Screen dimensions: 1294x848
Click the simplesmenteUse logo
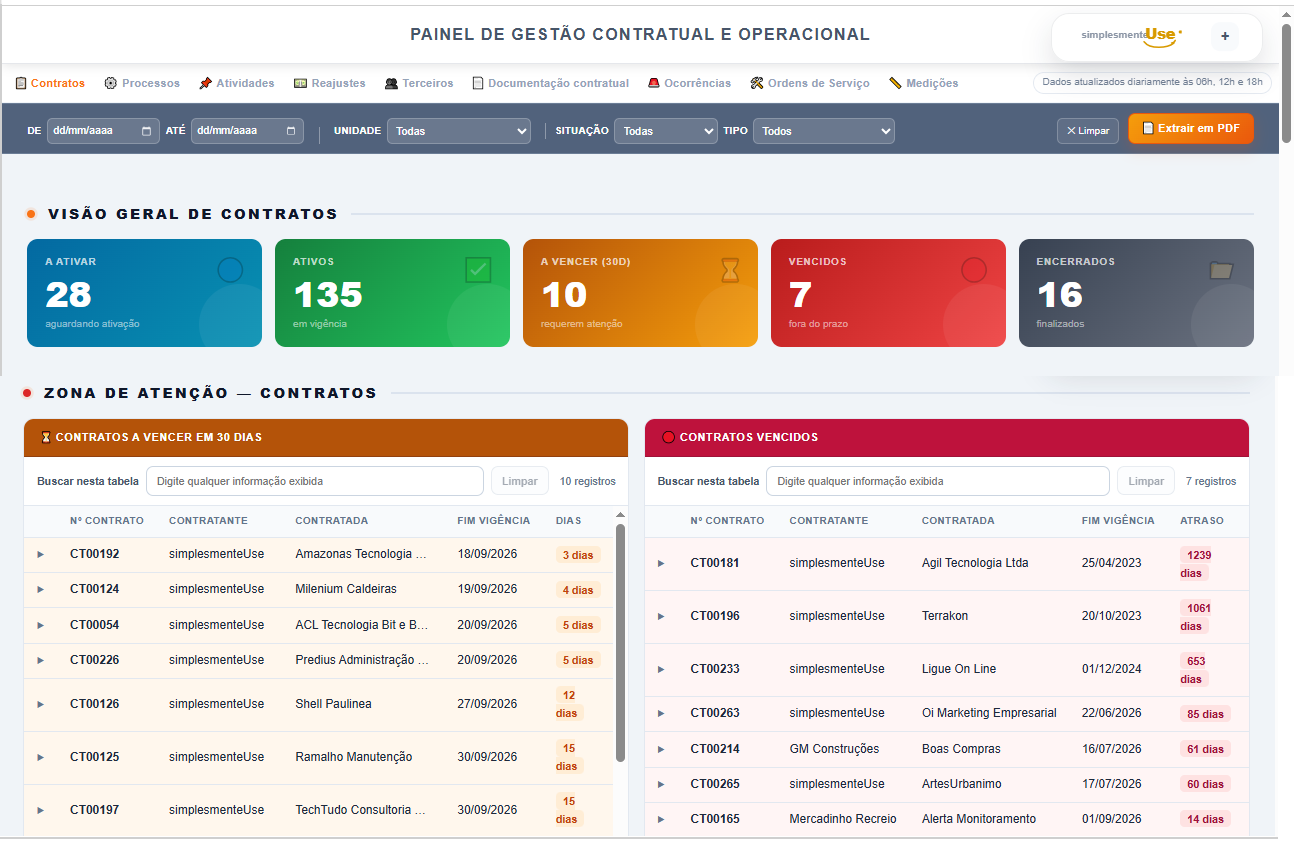1131,35
